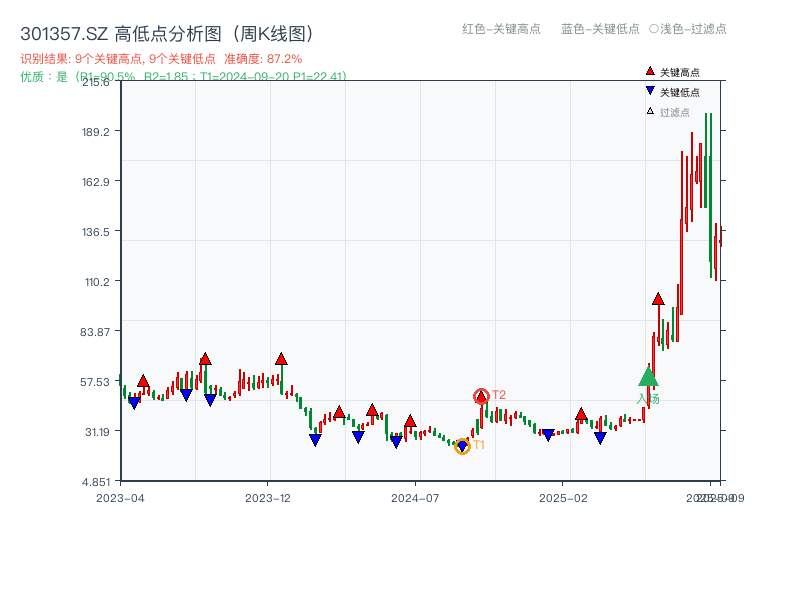Viewport: 800px width, 600px height.
Task: Click blue triangle icon in 关键低点 legend
Action: 650,91
